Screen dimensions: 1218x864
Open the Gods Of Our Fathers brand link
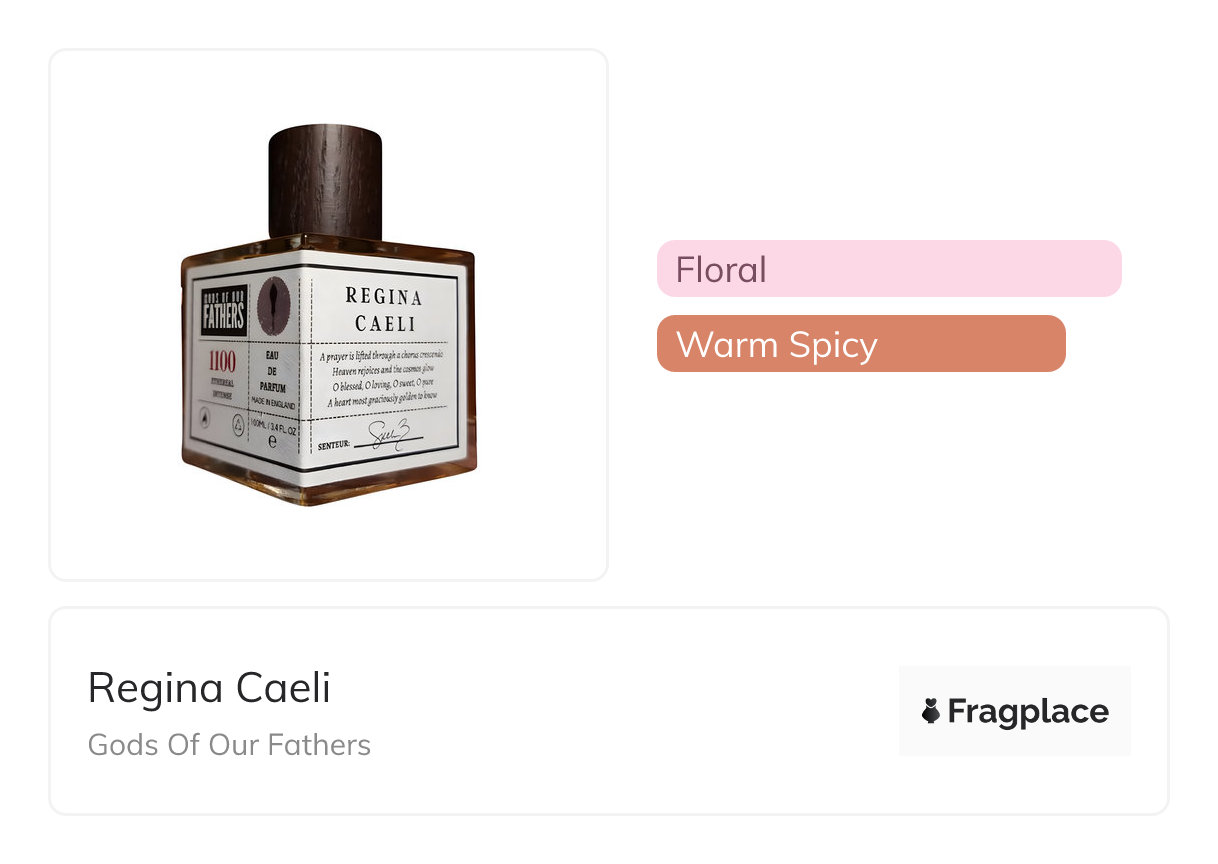(229, 745)
